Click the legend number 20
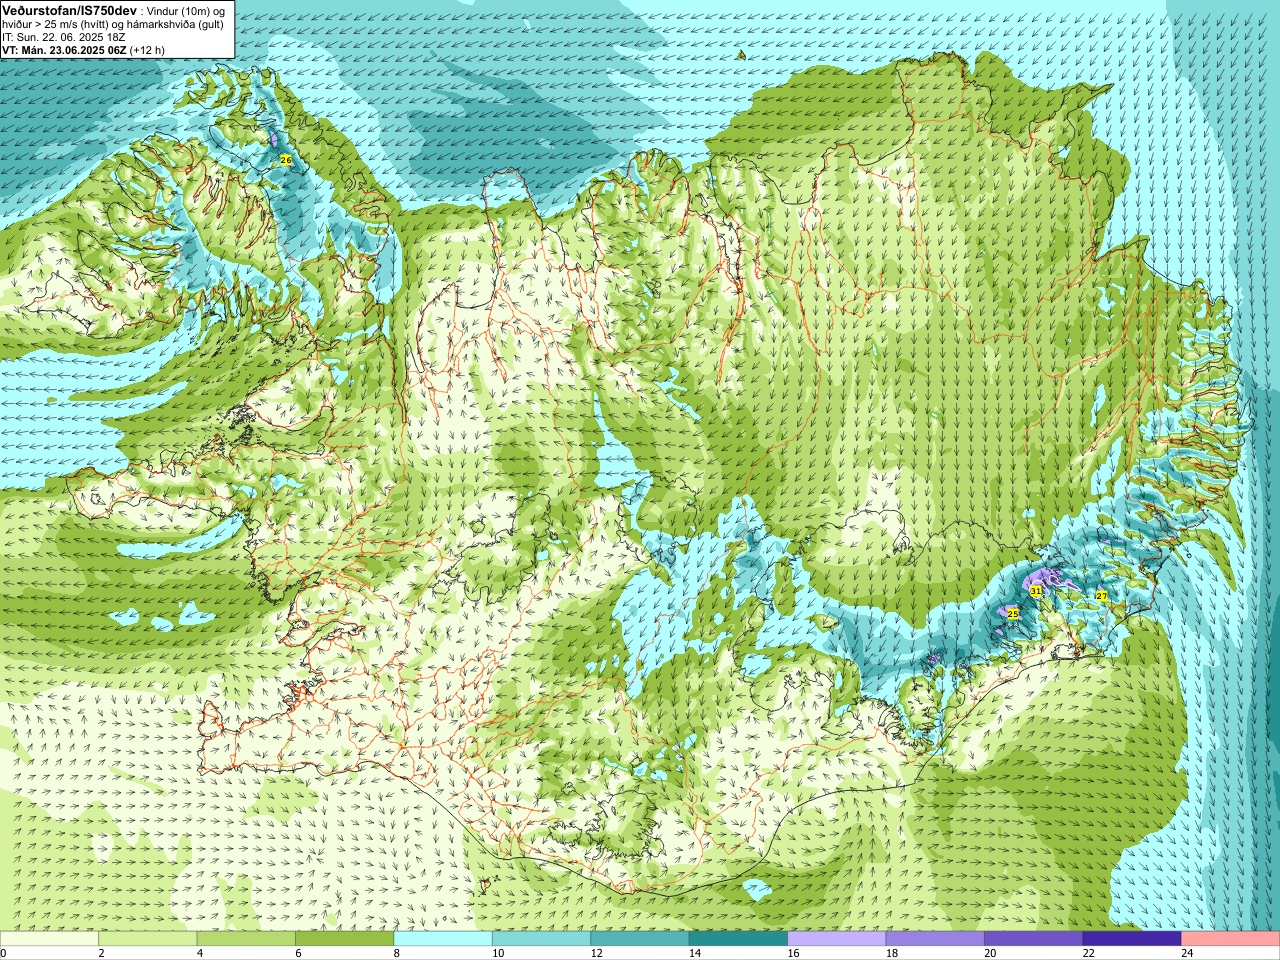Image resolution: width=1280 pixels, height=960 pixels. pos(990,953)
